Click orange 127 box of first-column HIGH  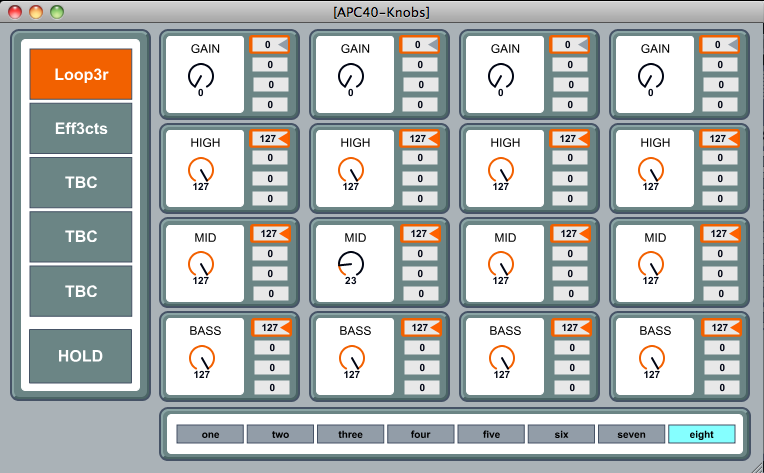coord(270,139)
